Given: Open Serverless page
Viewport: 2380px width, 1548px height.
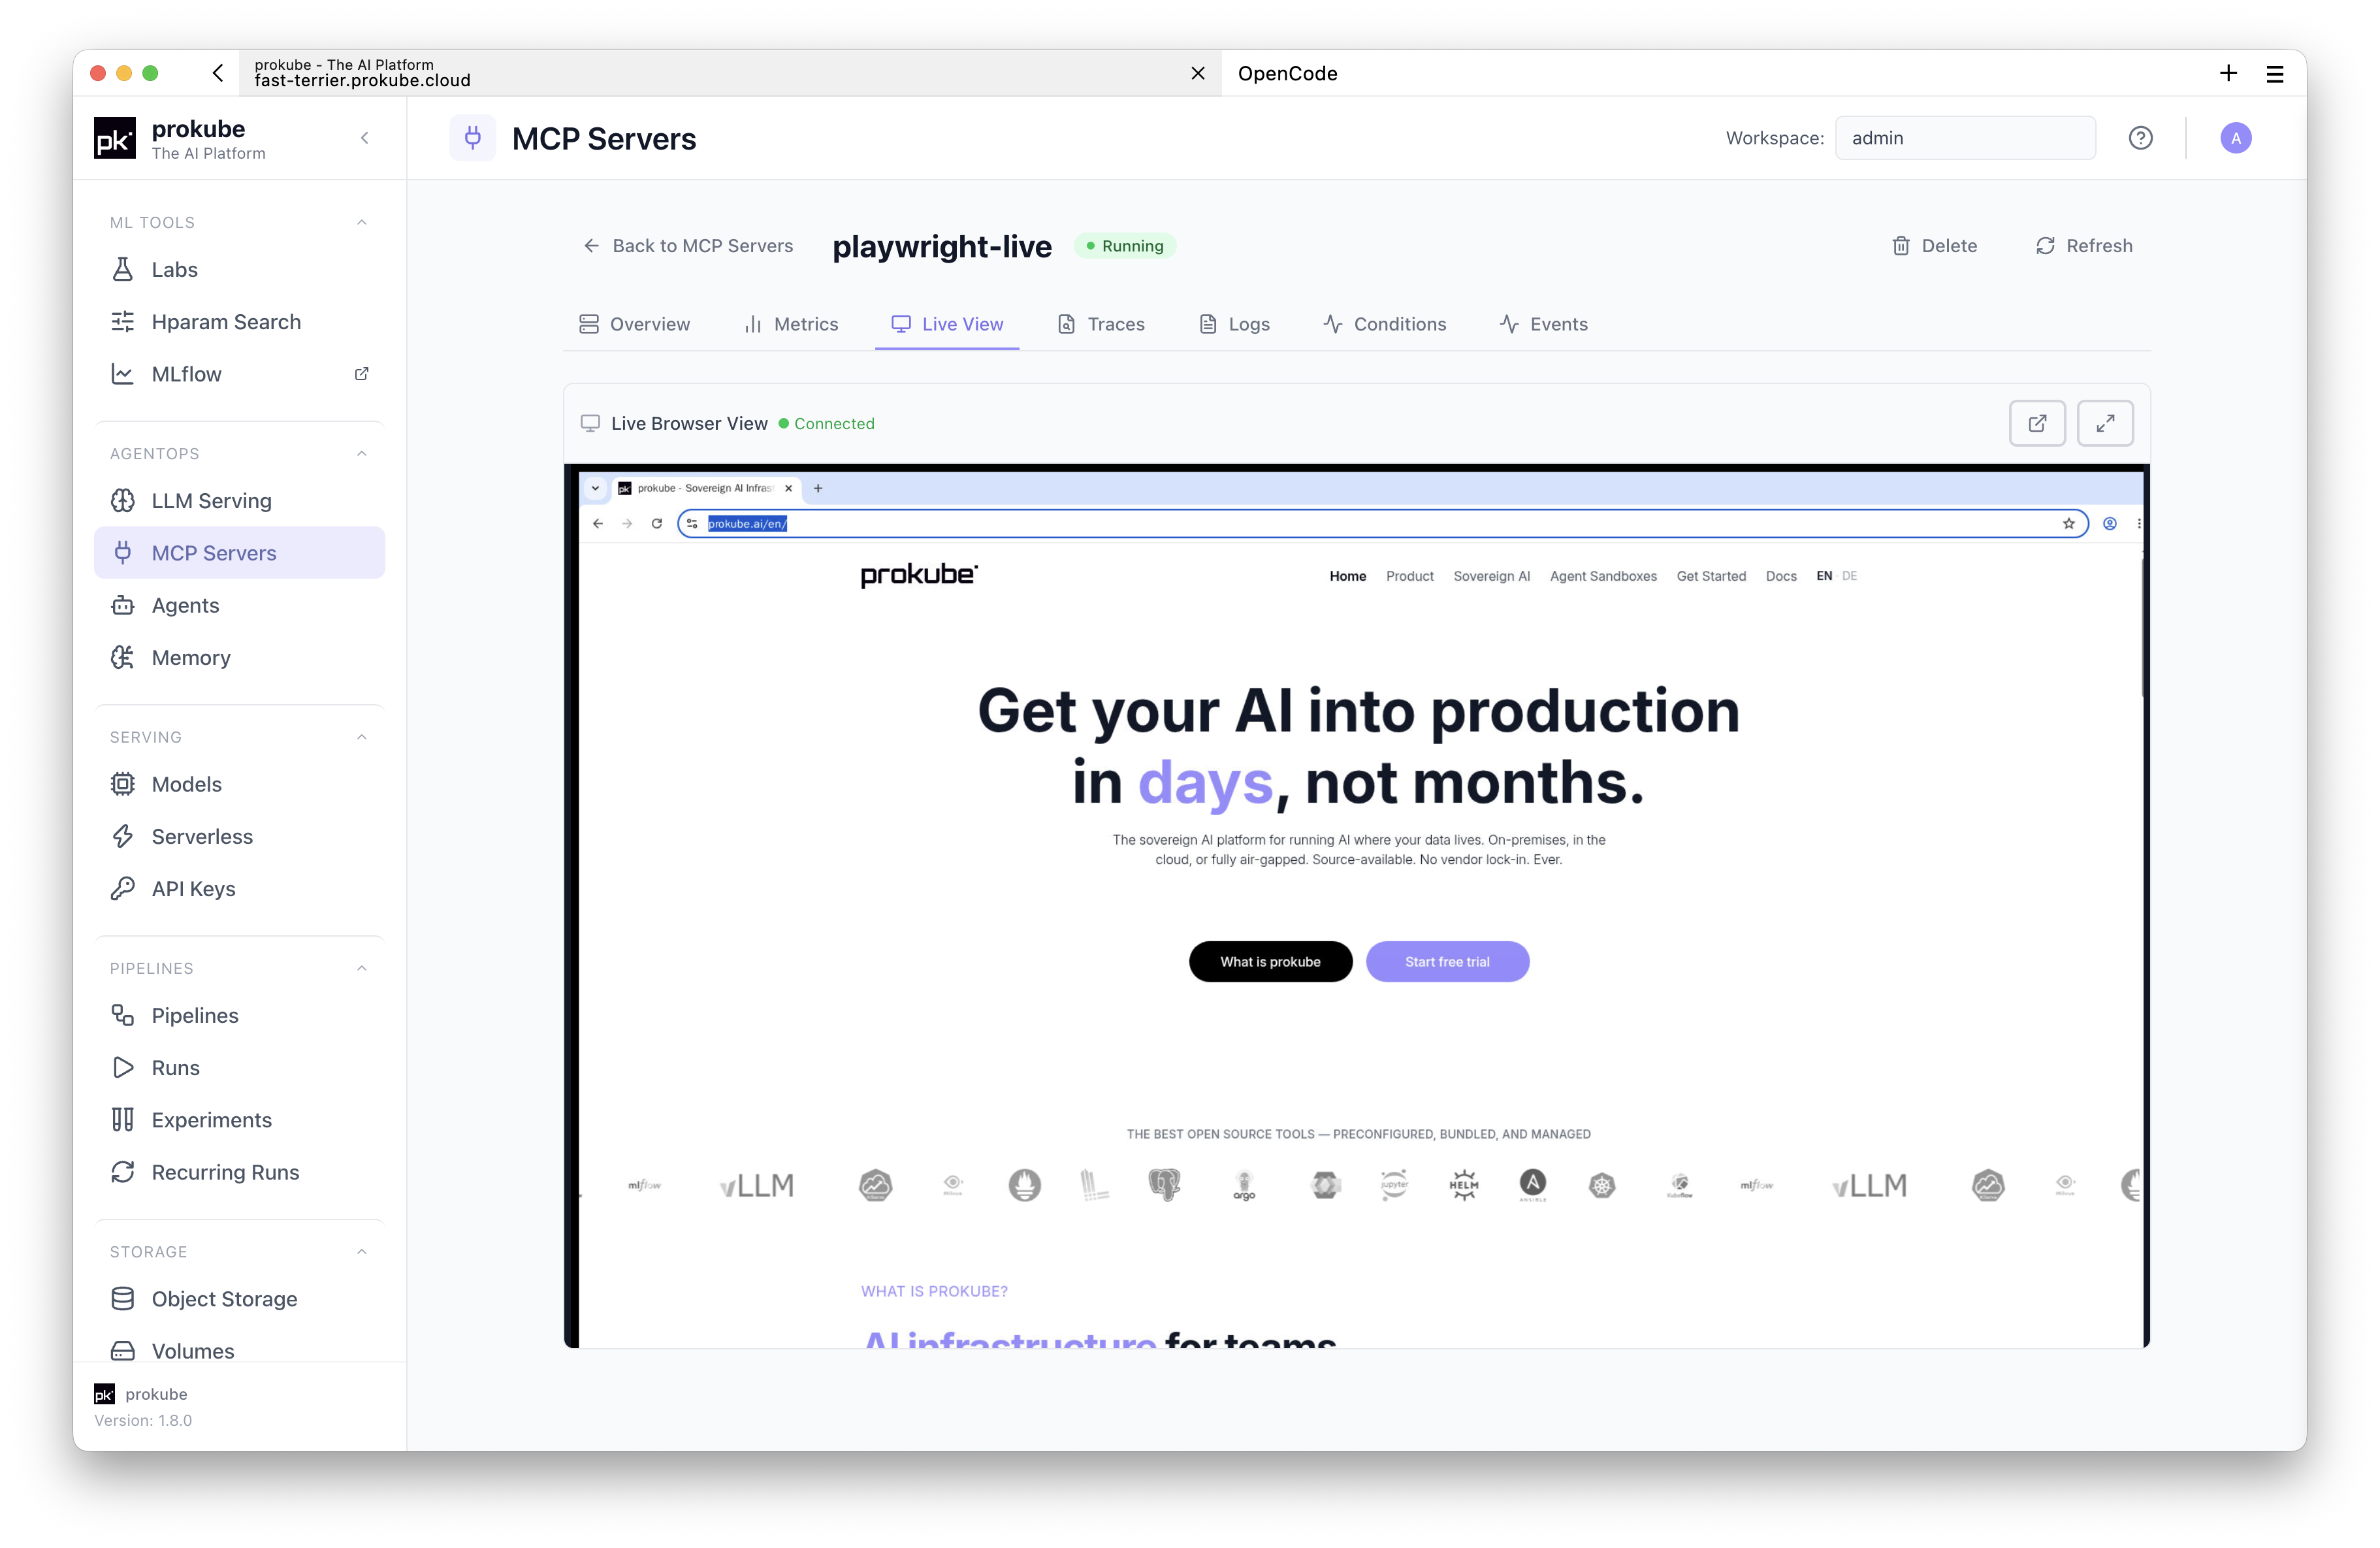Looking at the screenshot, I should (x=239, y=836).
